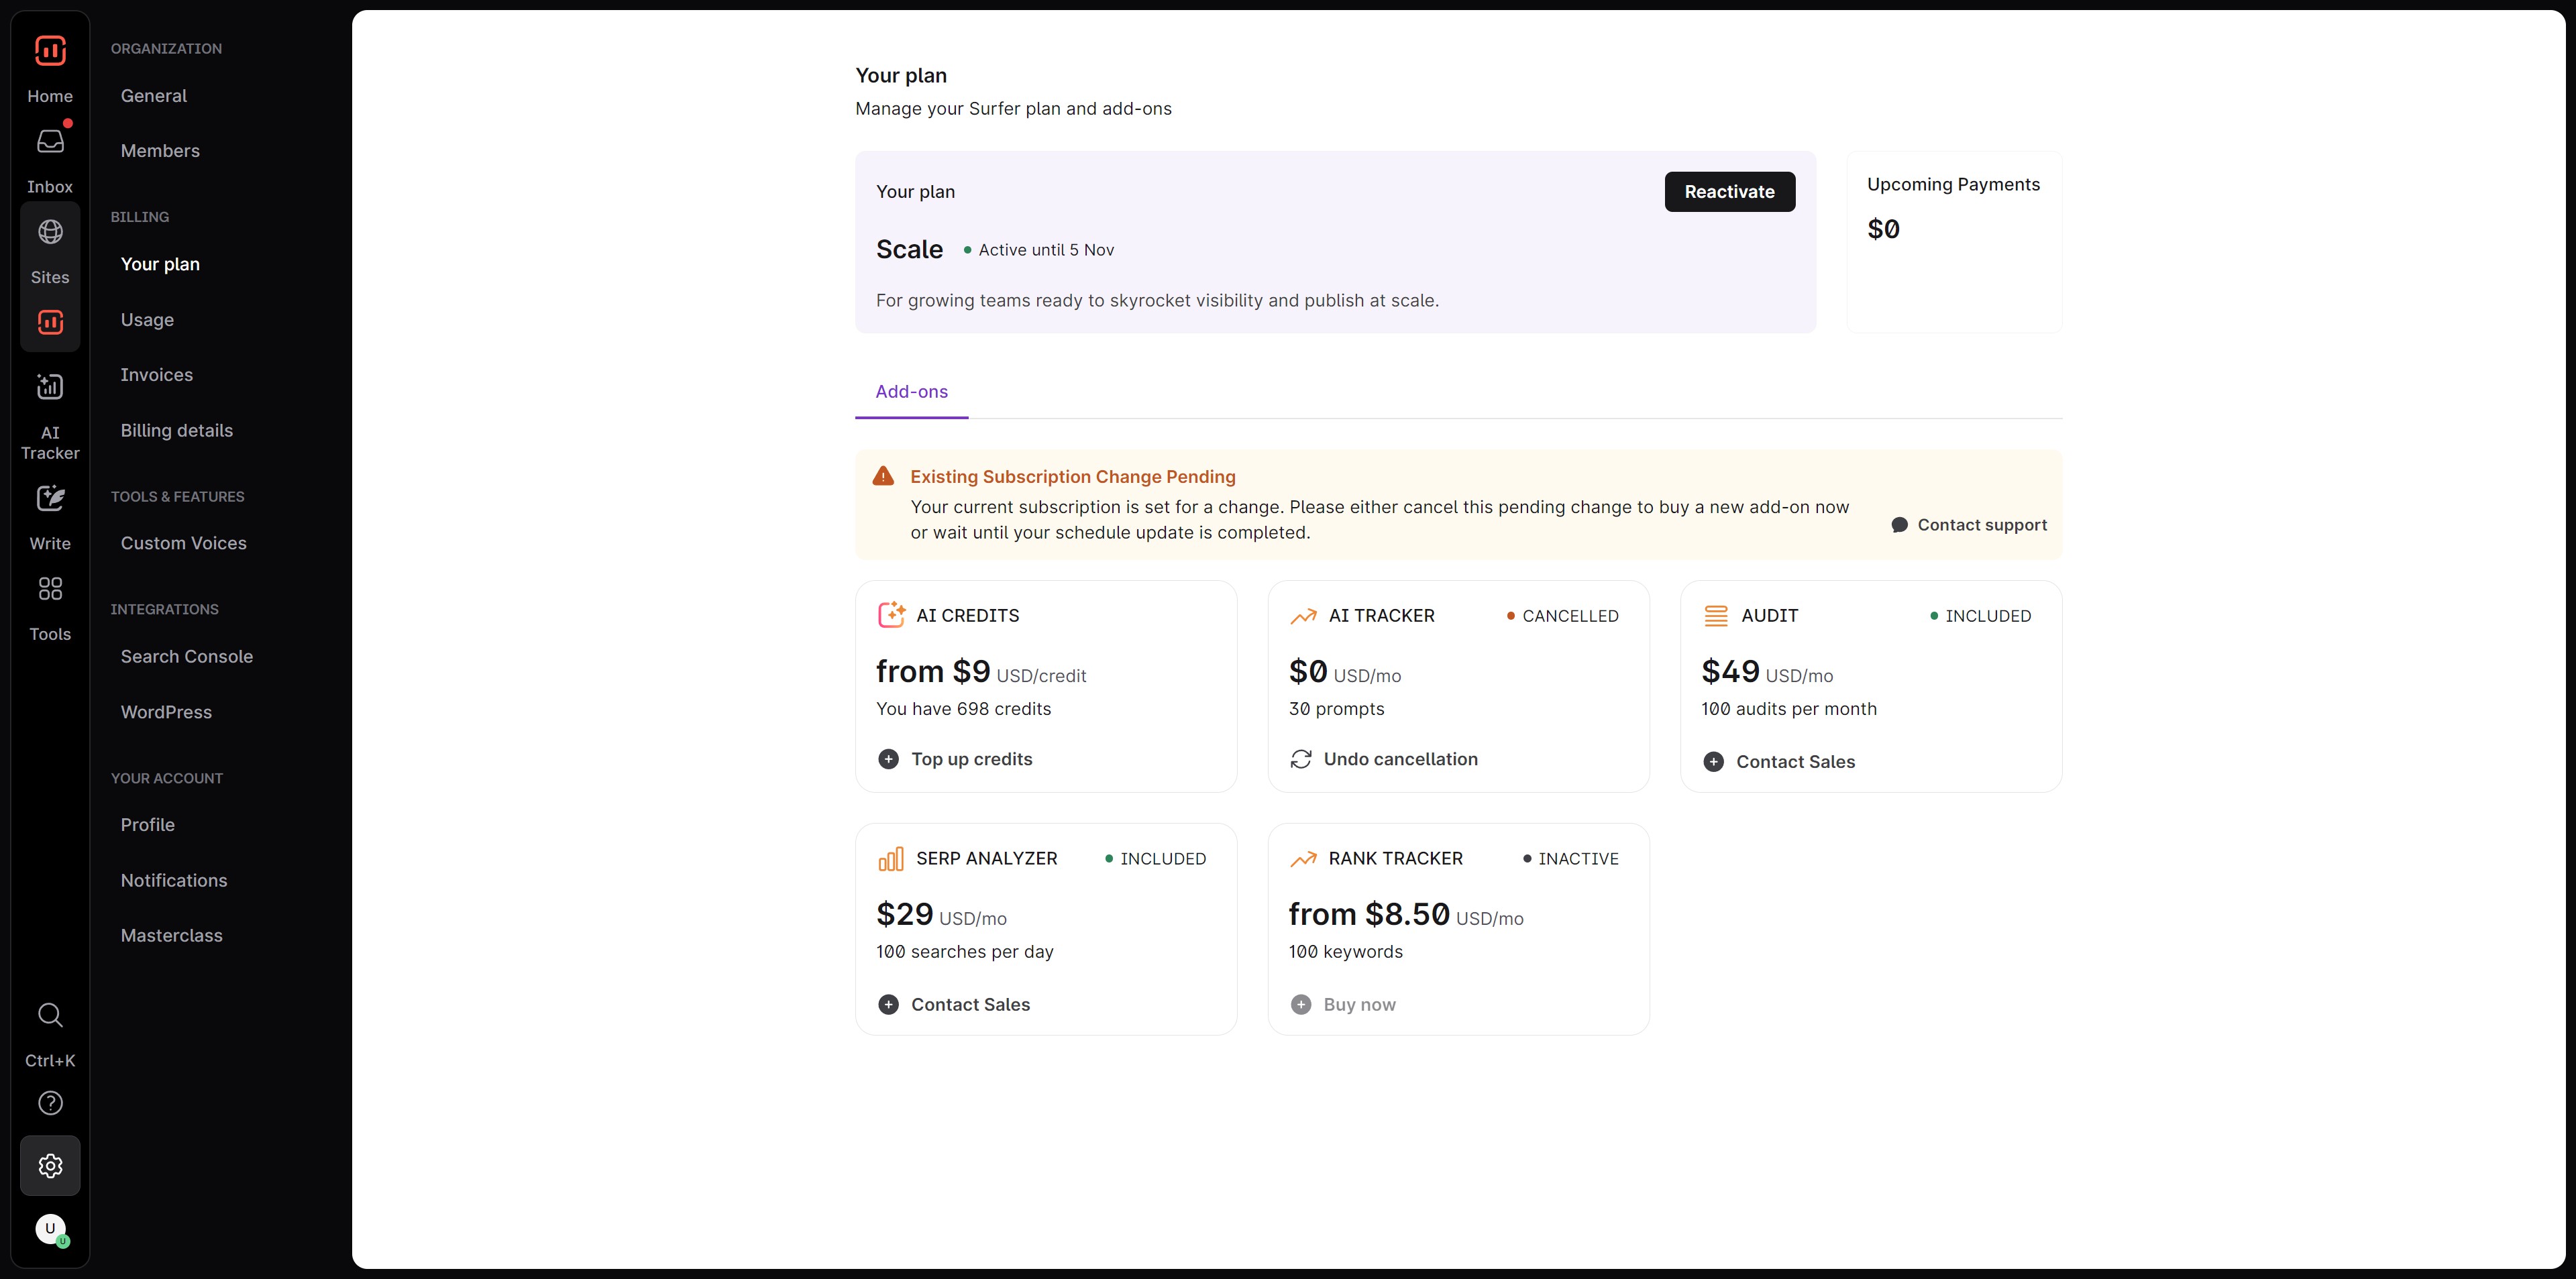Image resolution: width=2576 pixels, height=1279 pixels.
Task: Click the Reactivate plan button
Action: click(x=1728, y=192)
